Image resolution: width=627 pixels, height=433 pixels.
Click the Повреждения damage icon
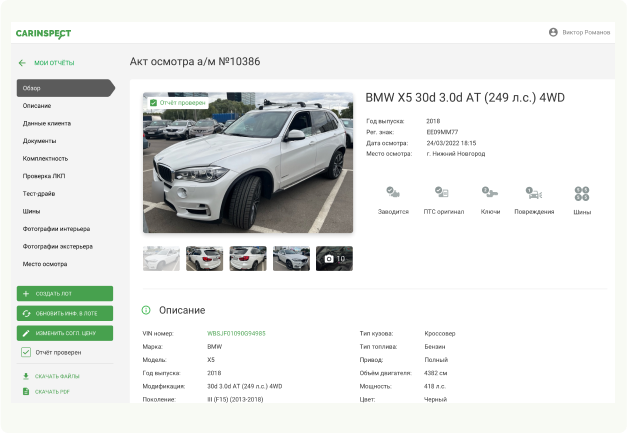(534, 192)
